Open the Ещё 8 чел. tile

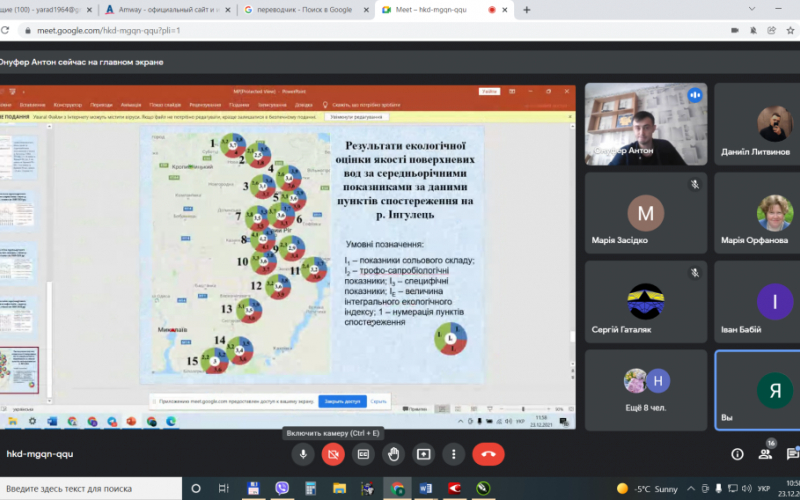point(646,390)
